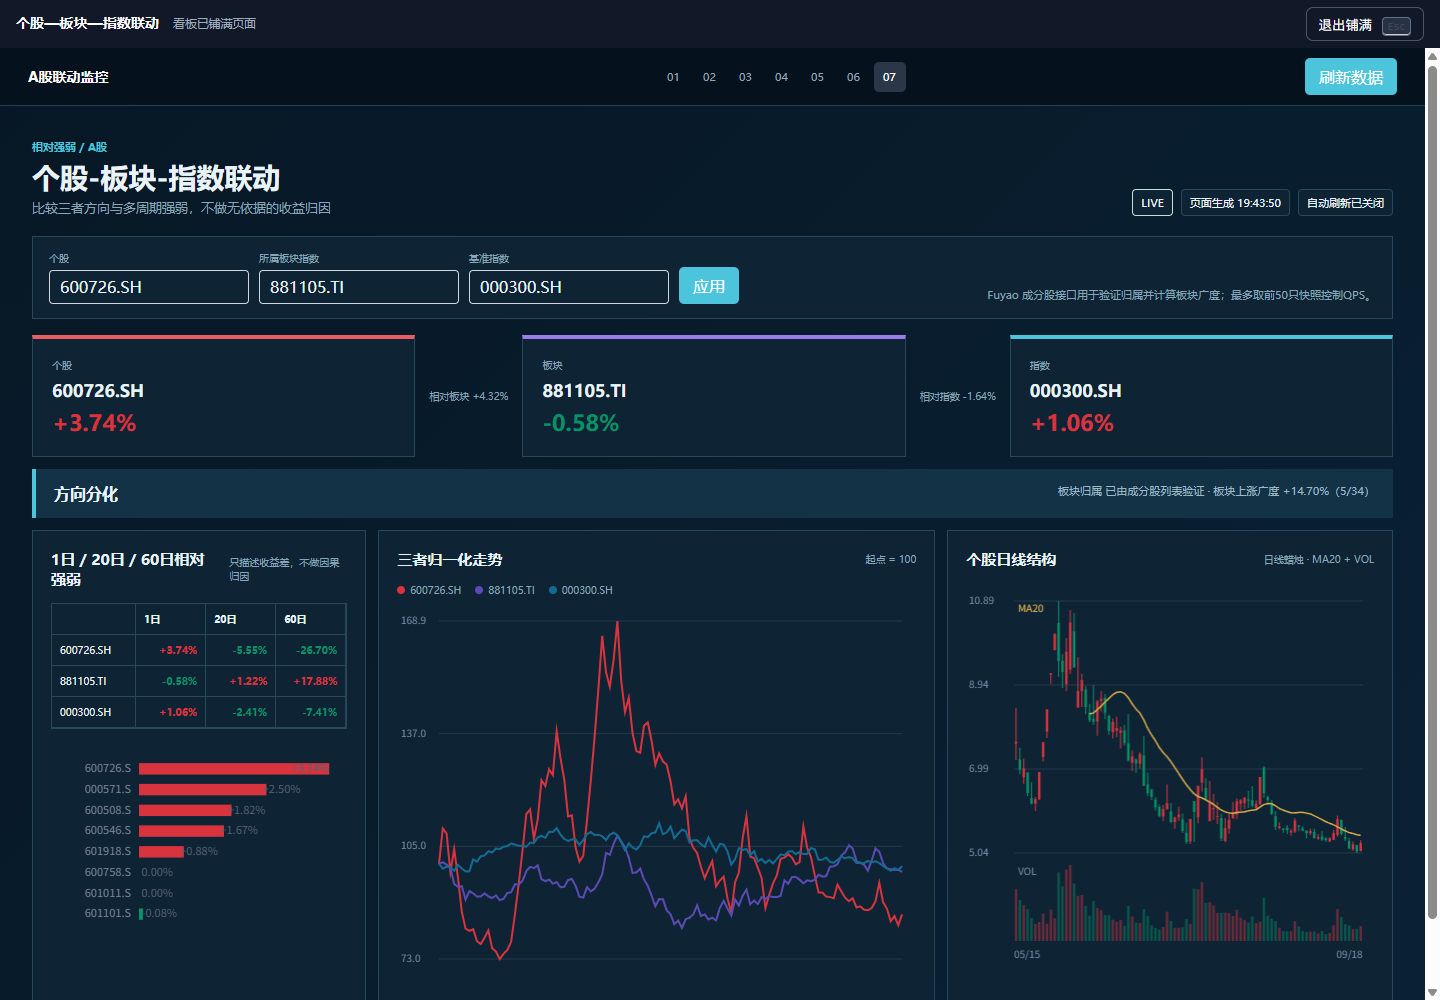Open the 板块 881105.TI summary card

714,396
